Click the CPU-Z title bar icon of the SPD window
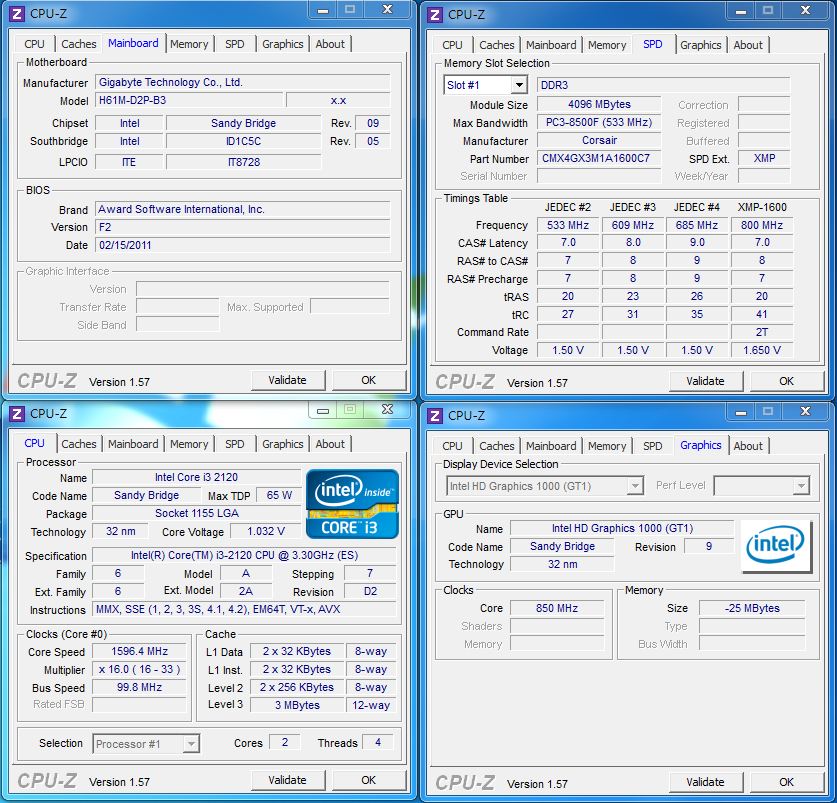Image resolution: width=837 pixels, height=803 pixels. (x=435, y=15)
